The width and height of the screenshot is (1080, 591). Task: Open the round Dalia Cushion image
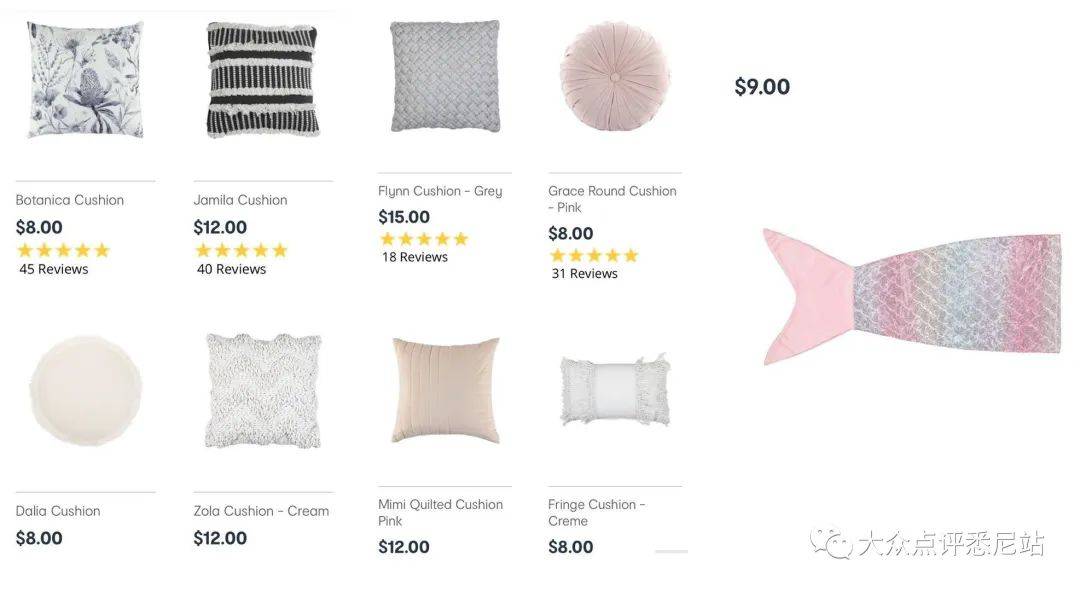pos(85,391)
